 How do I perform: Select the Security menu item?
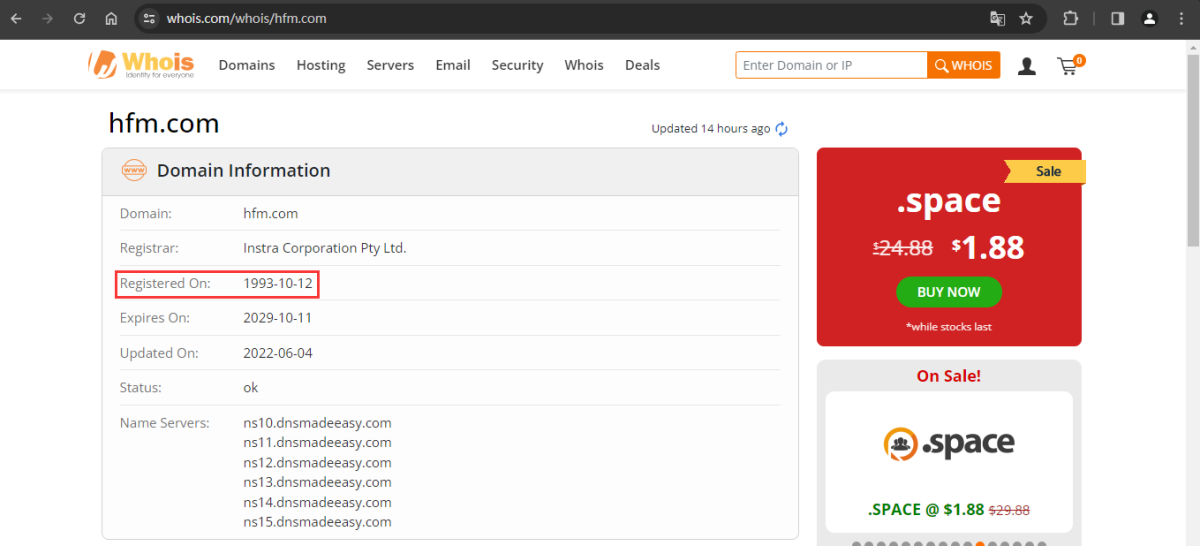click(517, 65)
